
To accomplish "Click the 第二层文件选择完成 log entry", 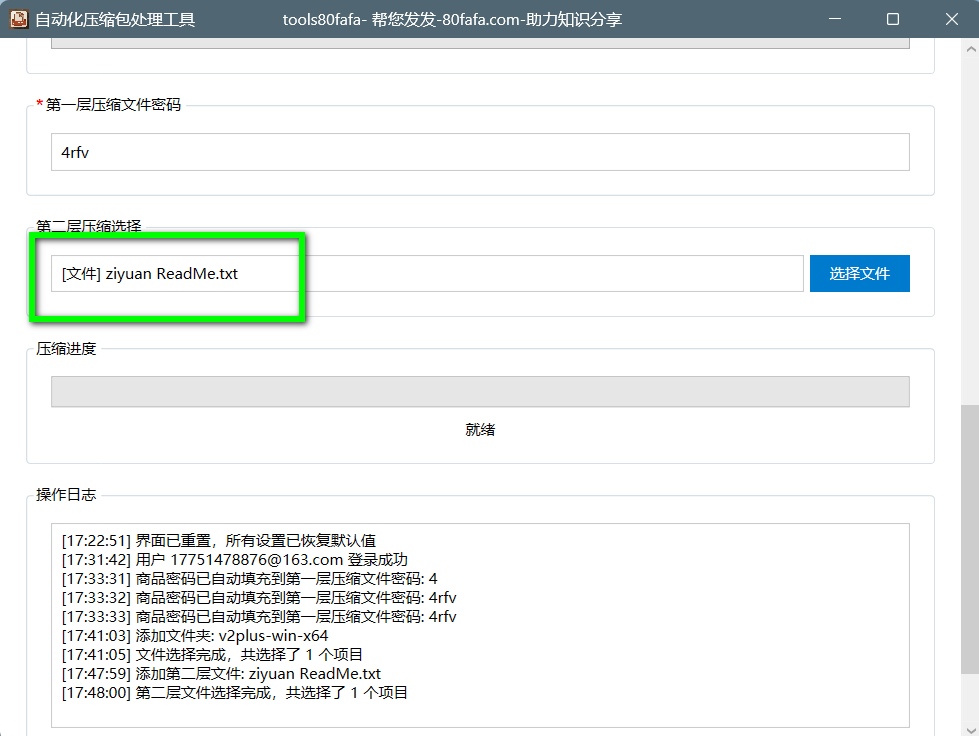I will point(234,692).
